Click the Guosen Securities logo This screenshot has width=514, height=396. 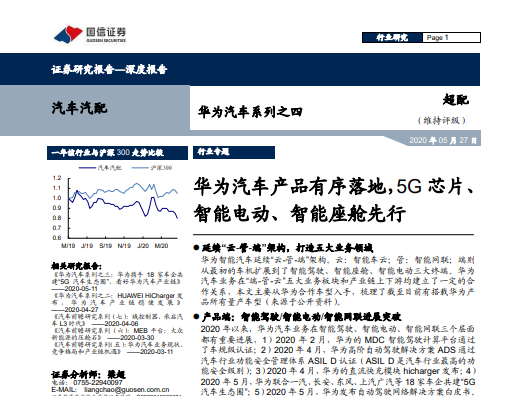90,34
